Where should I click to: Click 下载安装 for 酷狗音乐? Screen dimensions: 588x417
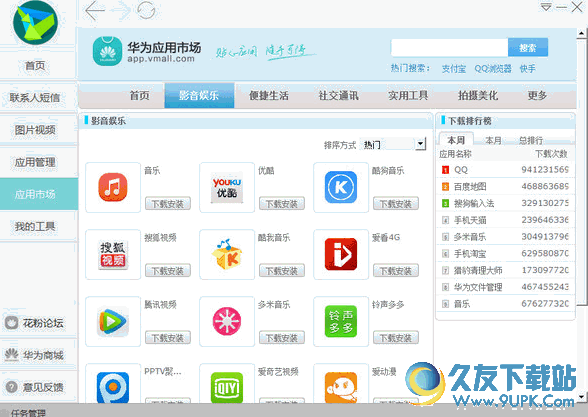396,204
